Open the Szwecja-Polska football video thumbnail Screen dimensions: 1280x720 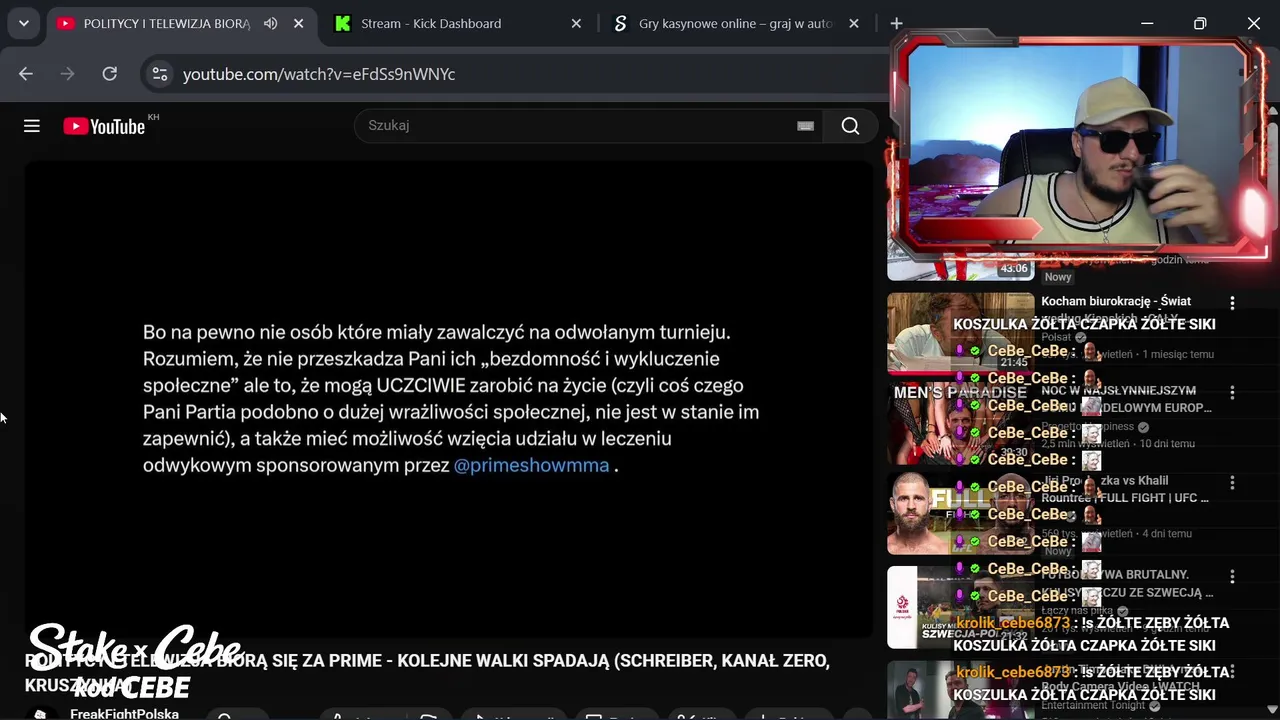(x=961, y=607)
